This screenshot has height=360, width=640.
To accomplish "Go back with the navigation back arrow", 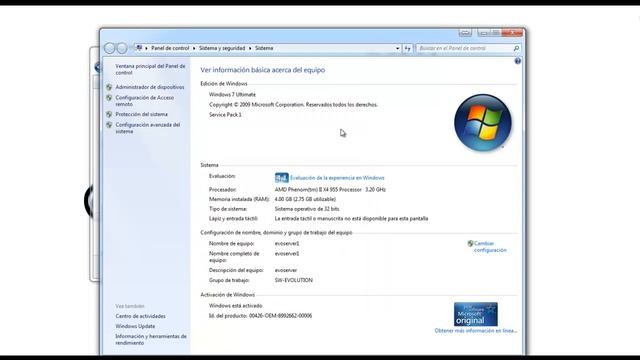I will 109,48.
